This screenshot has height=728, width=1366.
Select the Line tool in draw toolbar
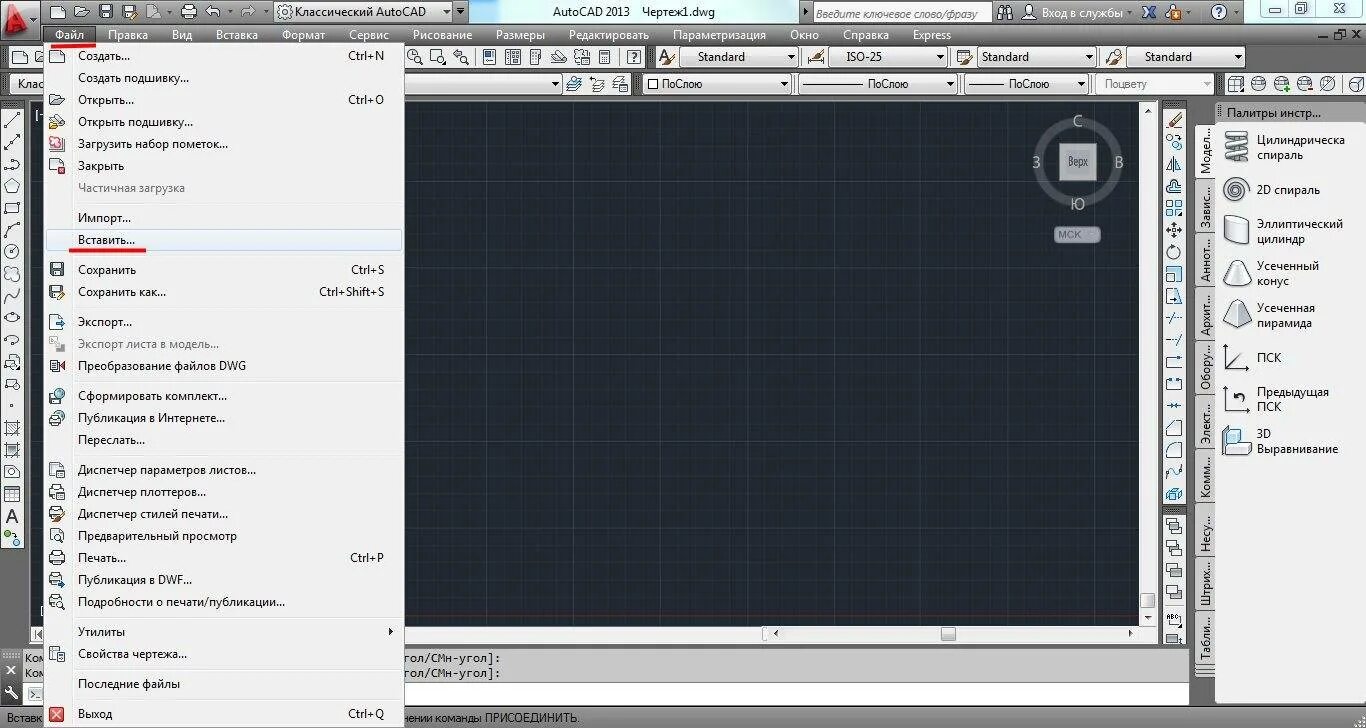pyautogui.click(x=12, y=120)
